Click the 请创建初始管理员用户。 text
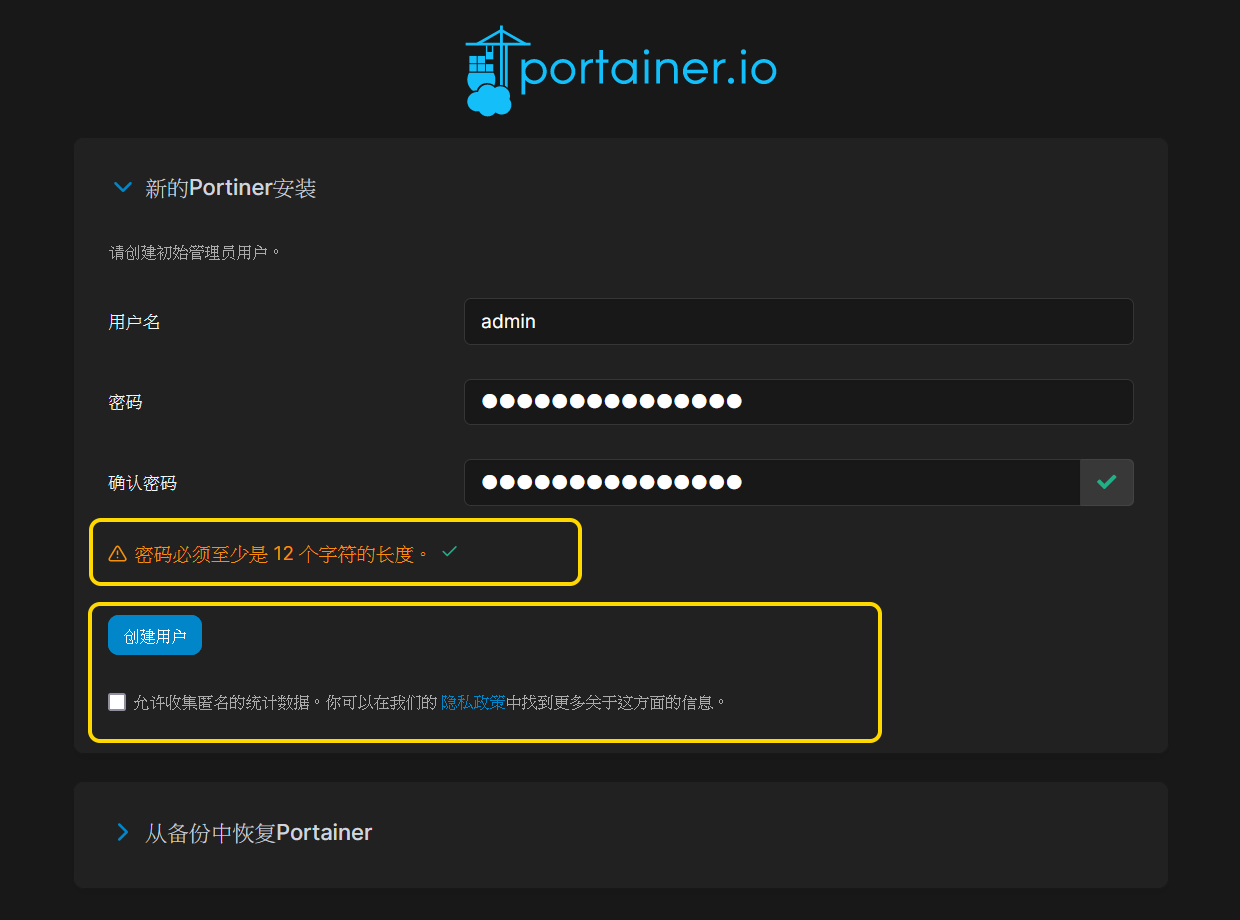This screenshot has width=1240, height=920. coord(195,252)
